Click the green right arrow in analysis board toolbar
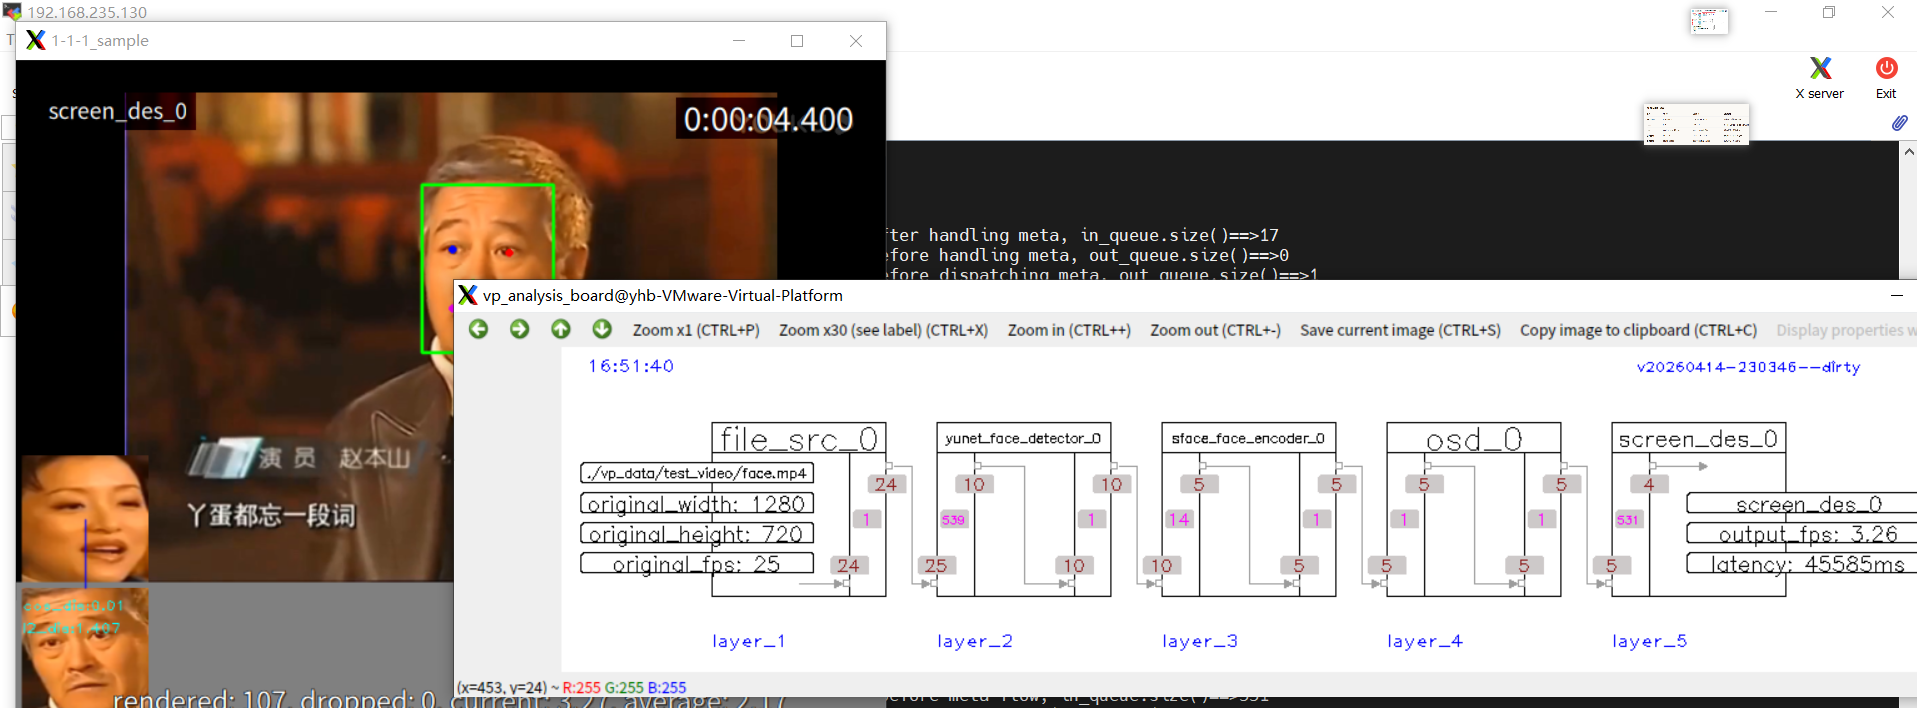This screenshot has width=1917, height=708. pos(520,329)
